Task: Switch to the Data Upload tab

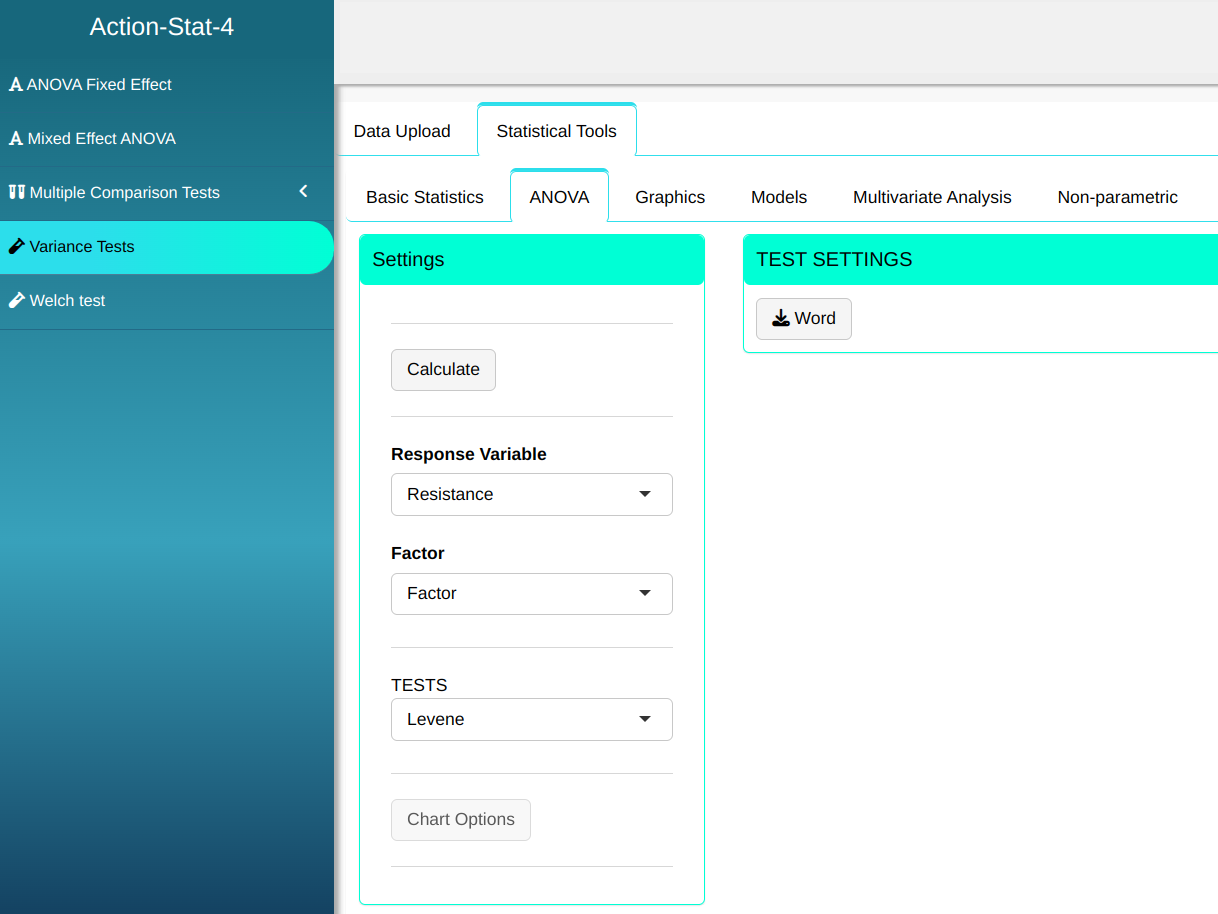Action: (x=402, y=131)
